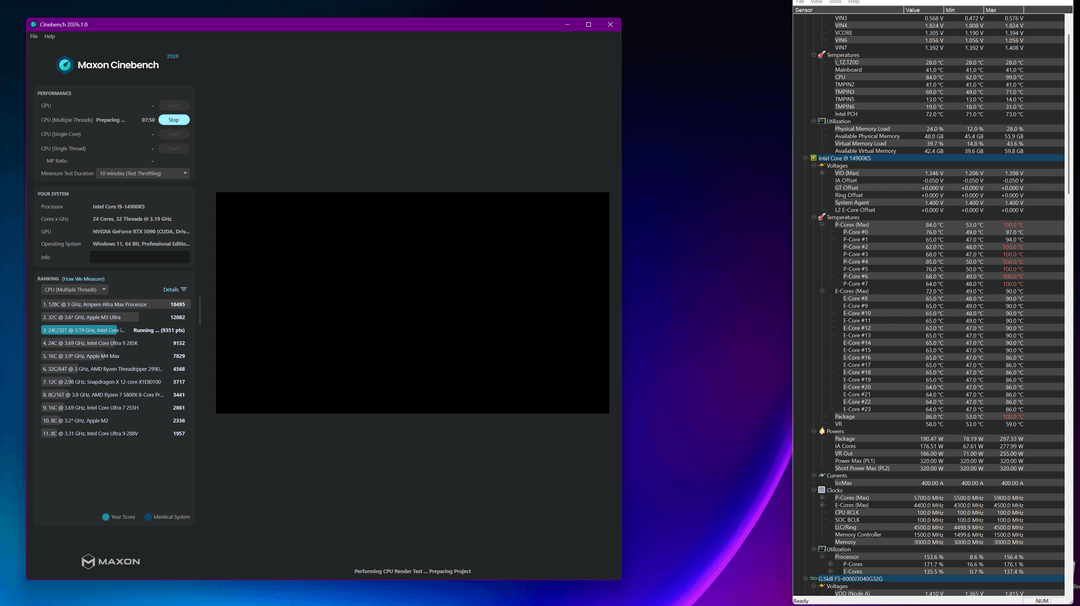Click the G.Skill memory module icon
This screenshot has width=1080, height=606.
813,578
